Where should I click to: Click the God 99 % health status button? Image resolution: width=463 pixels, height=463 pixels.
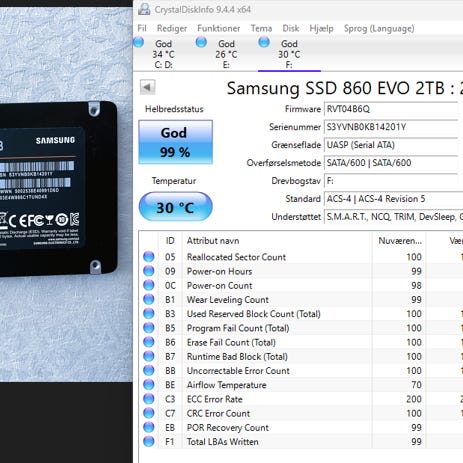pyautogui.click(x=176, y=142)
